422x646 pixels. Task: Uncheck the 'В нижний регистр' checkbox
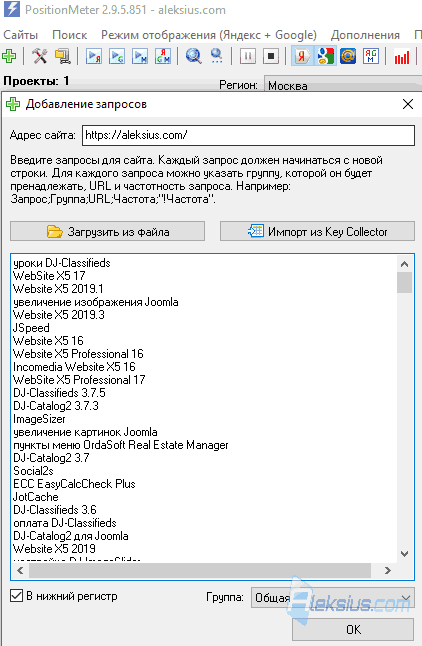coord(16,596)
